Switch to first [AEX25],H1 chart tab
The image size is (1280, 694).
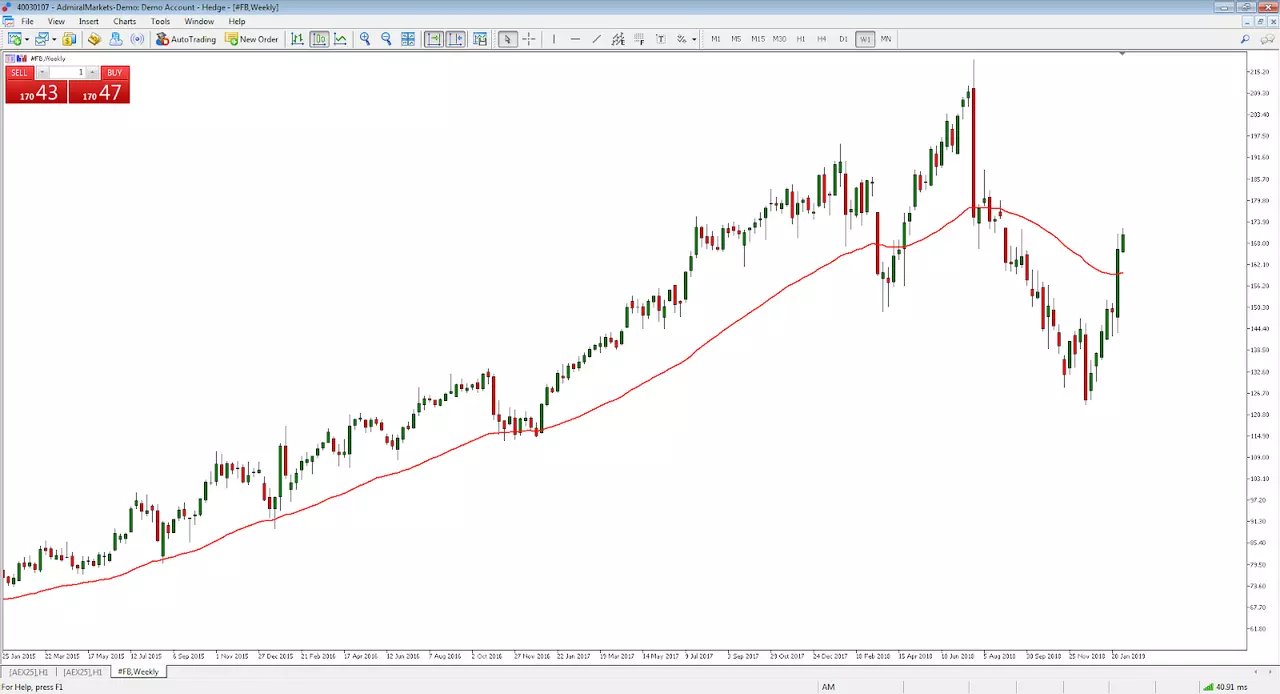pos(28,672)
